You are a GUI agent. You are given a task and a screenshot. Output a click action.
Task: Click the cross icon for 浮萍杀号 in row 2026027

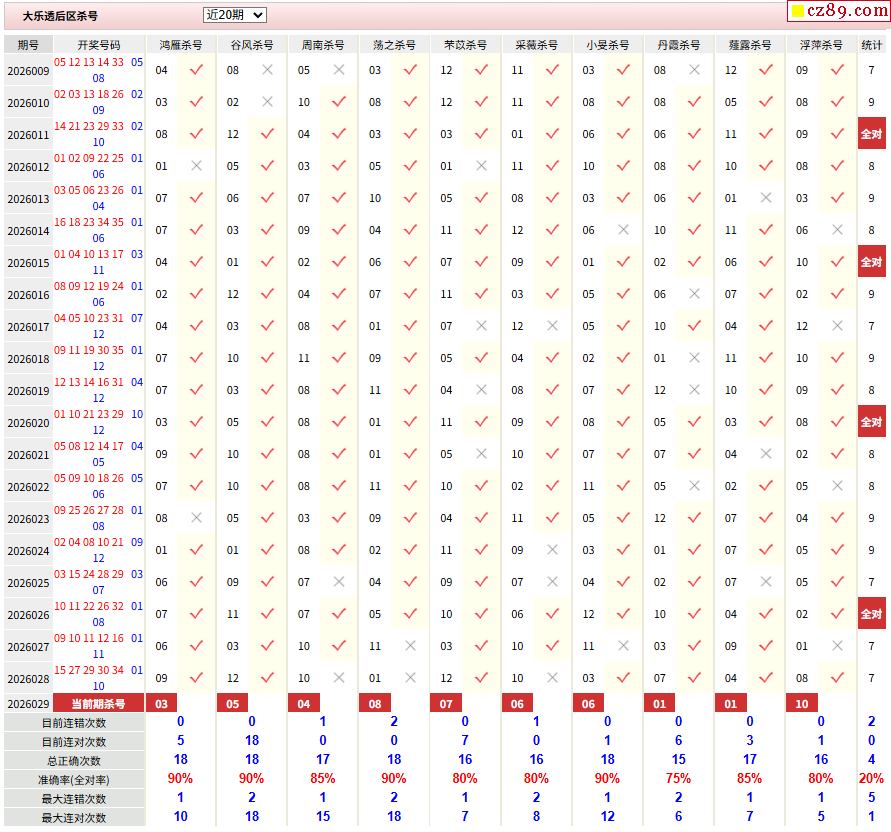pos(837,646)
